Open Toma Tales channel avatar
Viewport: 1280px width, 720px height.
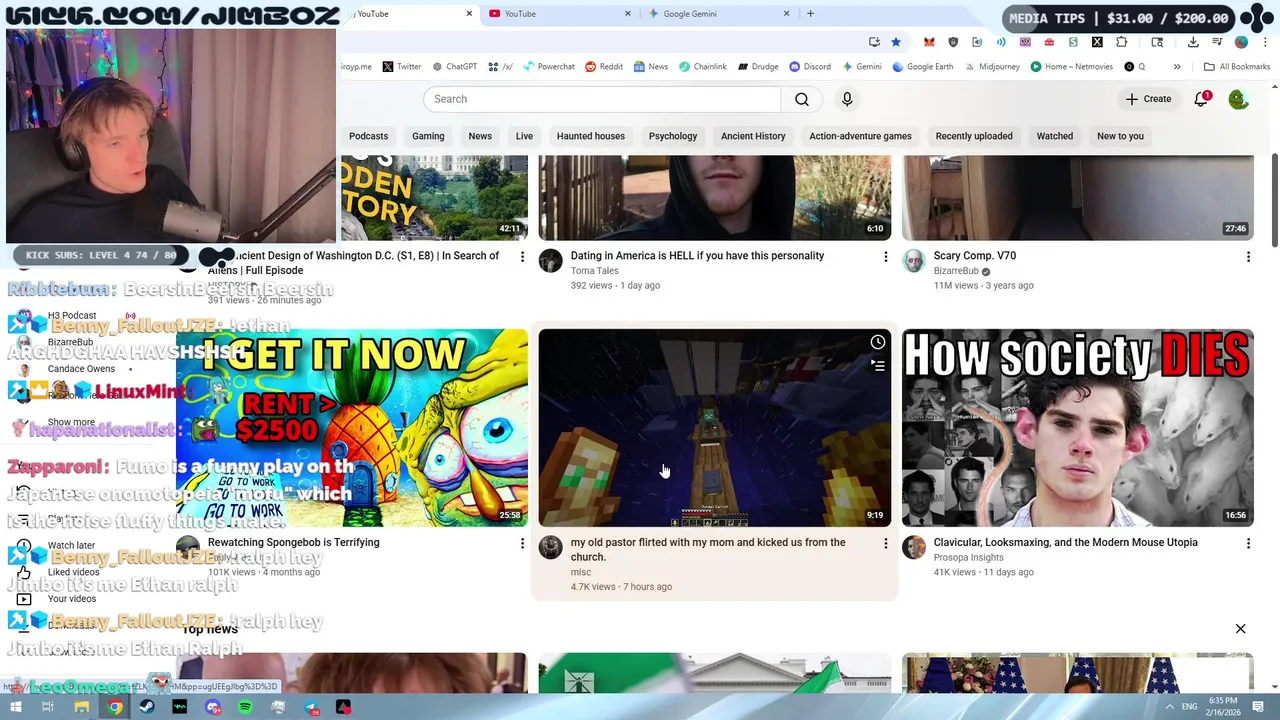(x=551, y=261)
